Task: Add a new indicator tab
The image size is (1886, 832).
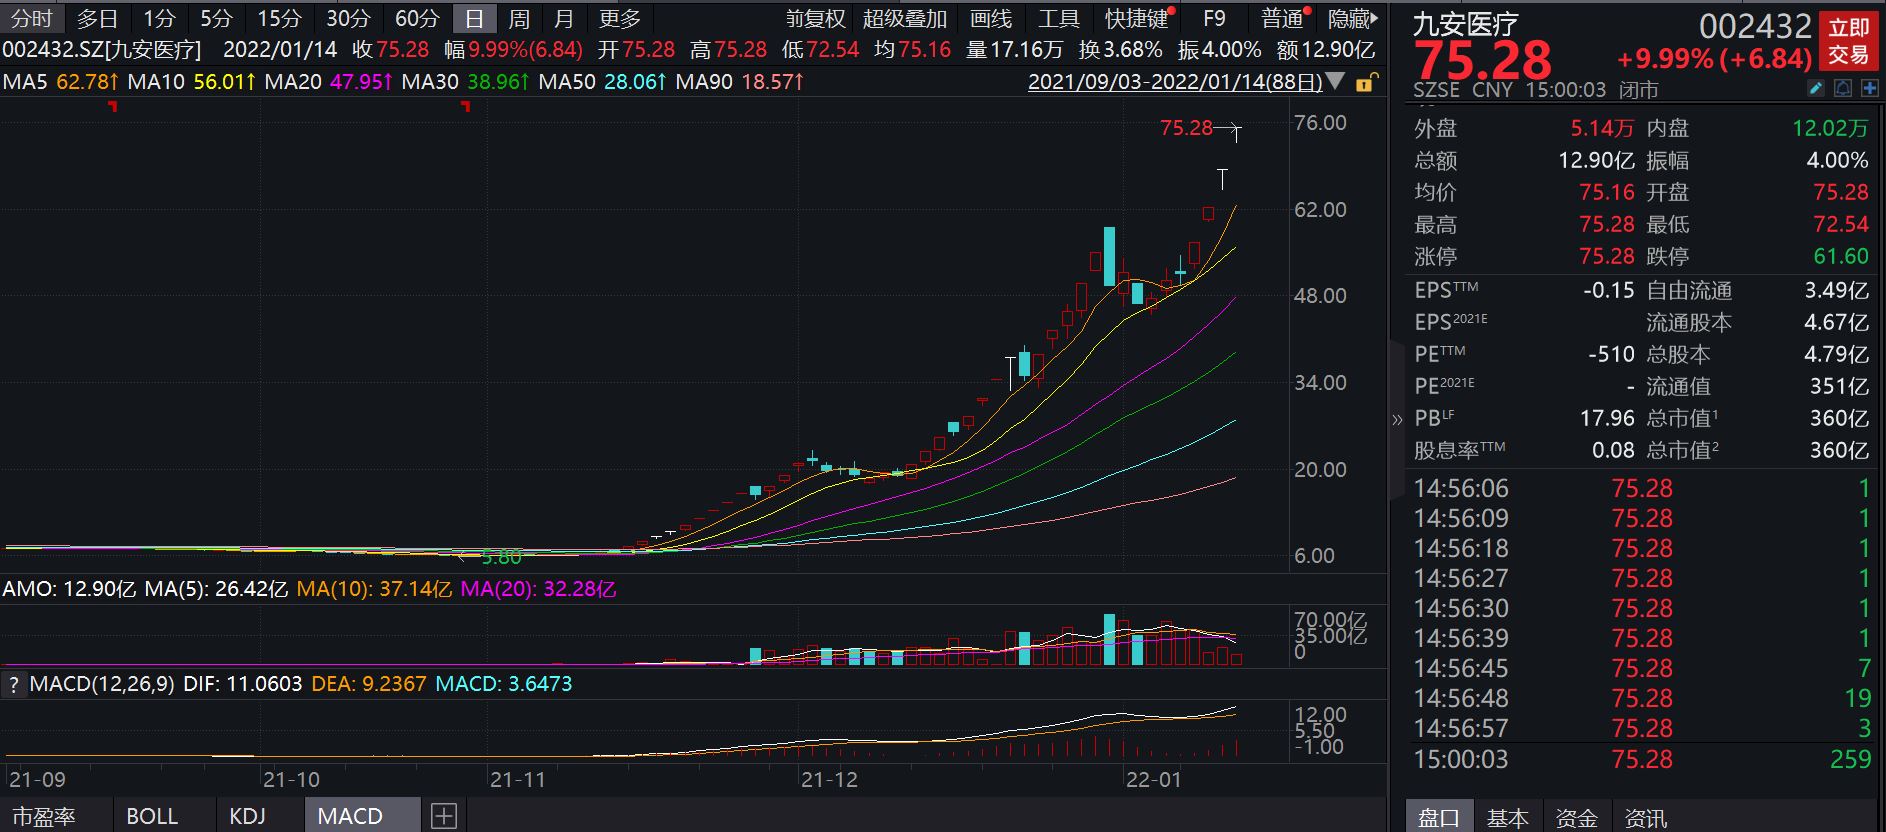Action: pos(444,816)
